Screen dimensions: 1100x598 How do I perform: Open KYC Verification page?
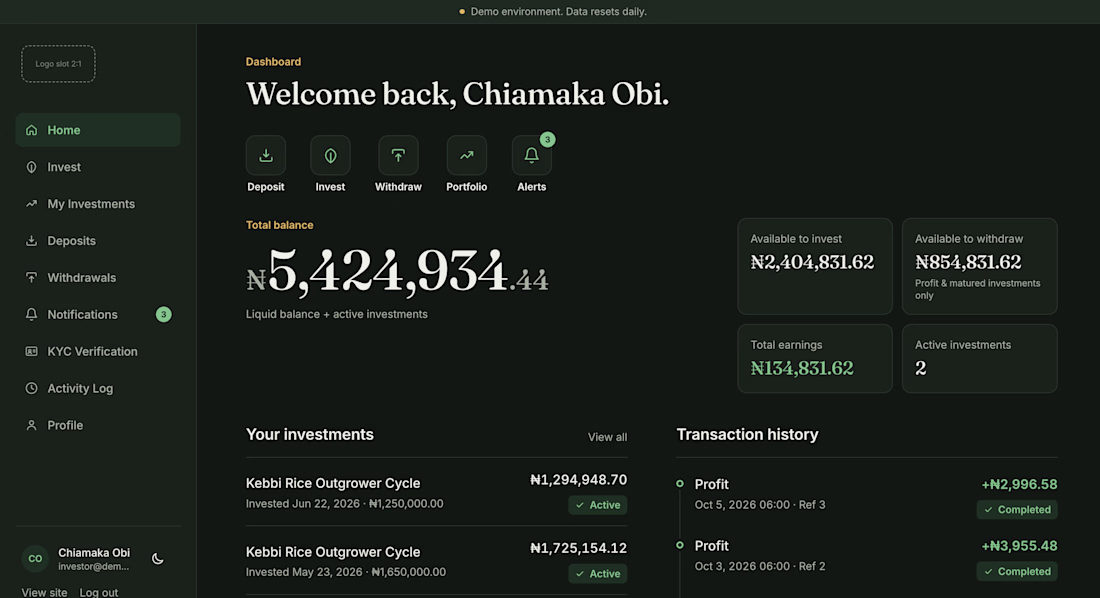[x=98, y=351]
